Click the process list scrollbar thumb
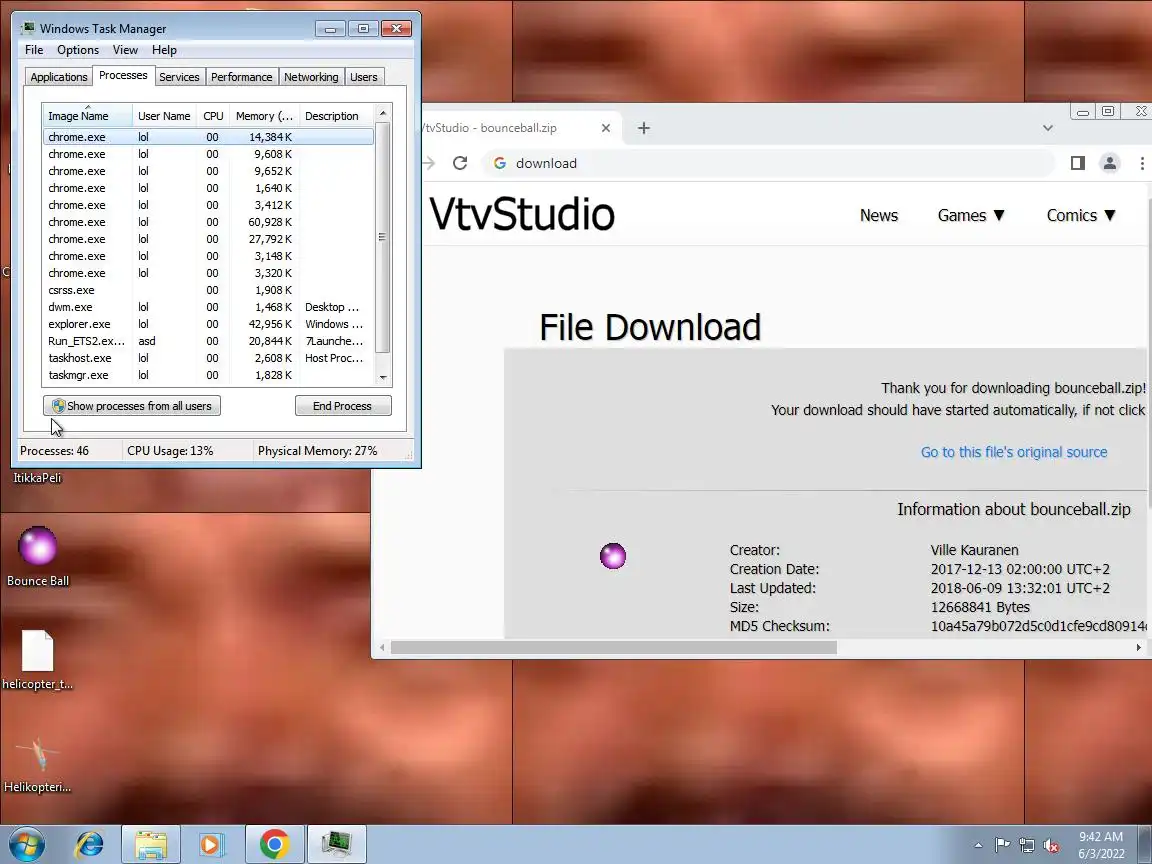 click(x=382, y=237)
